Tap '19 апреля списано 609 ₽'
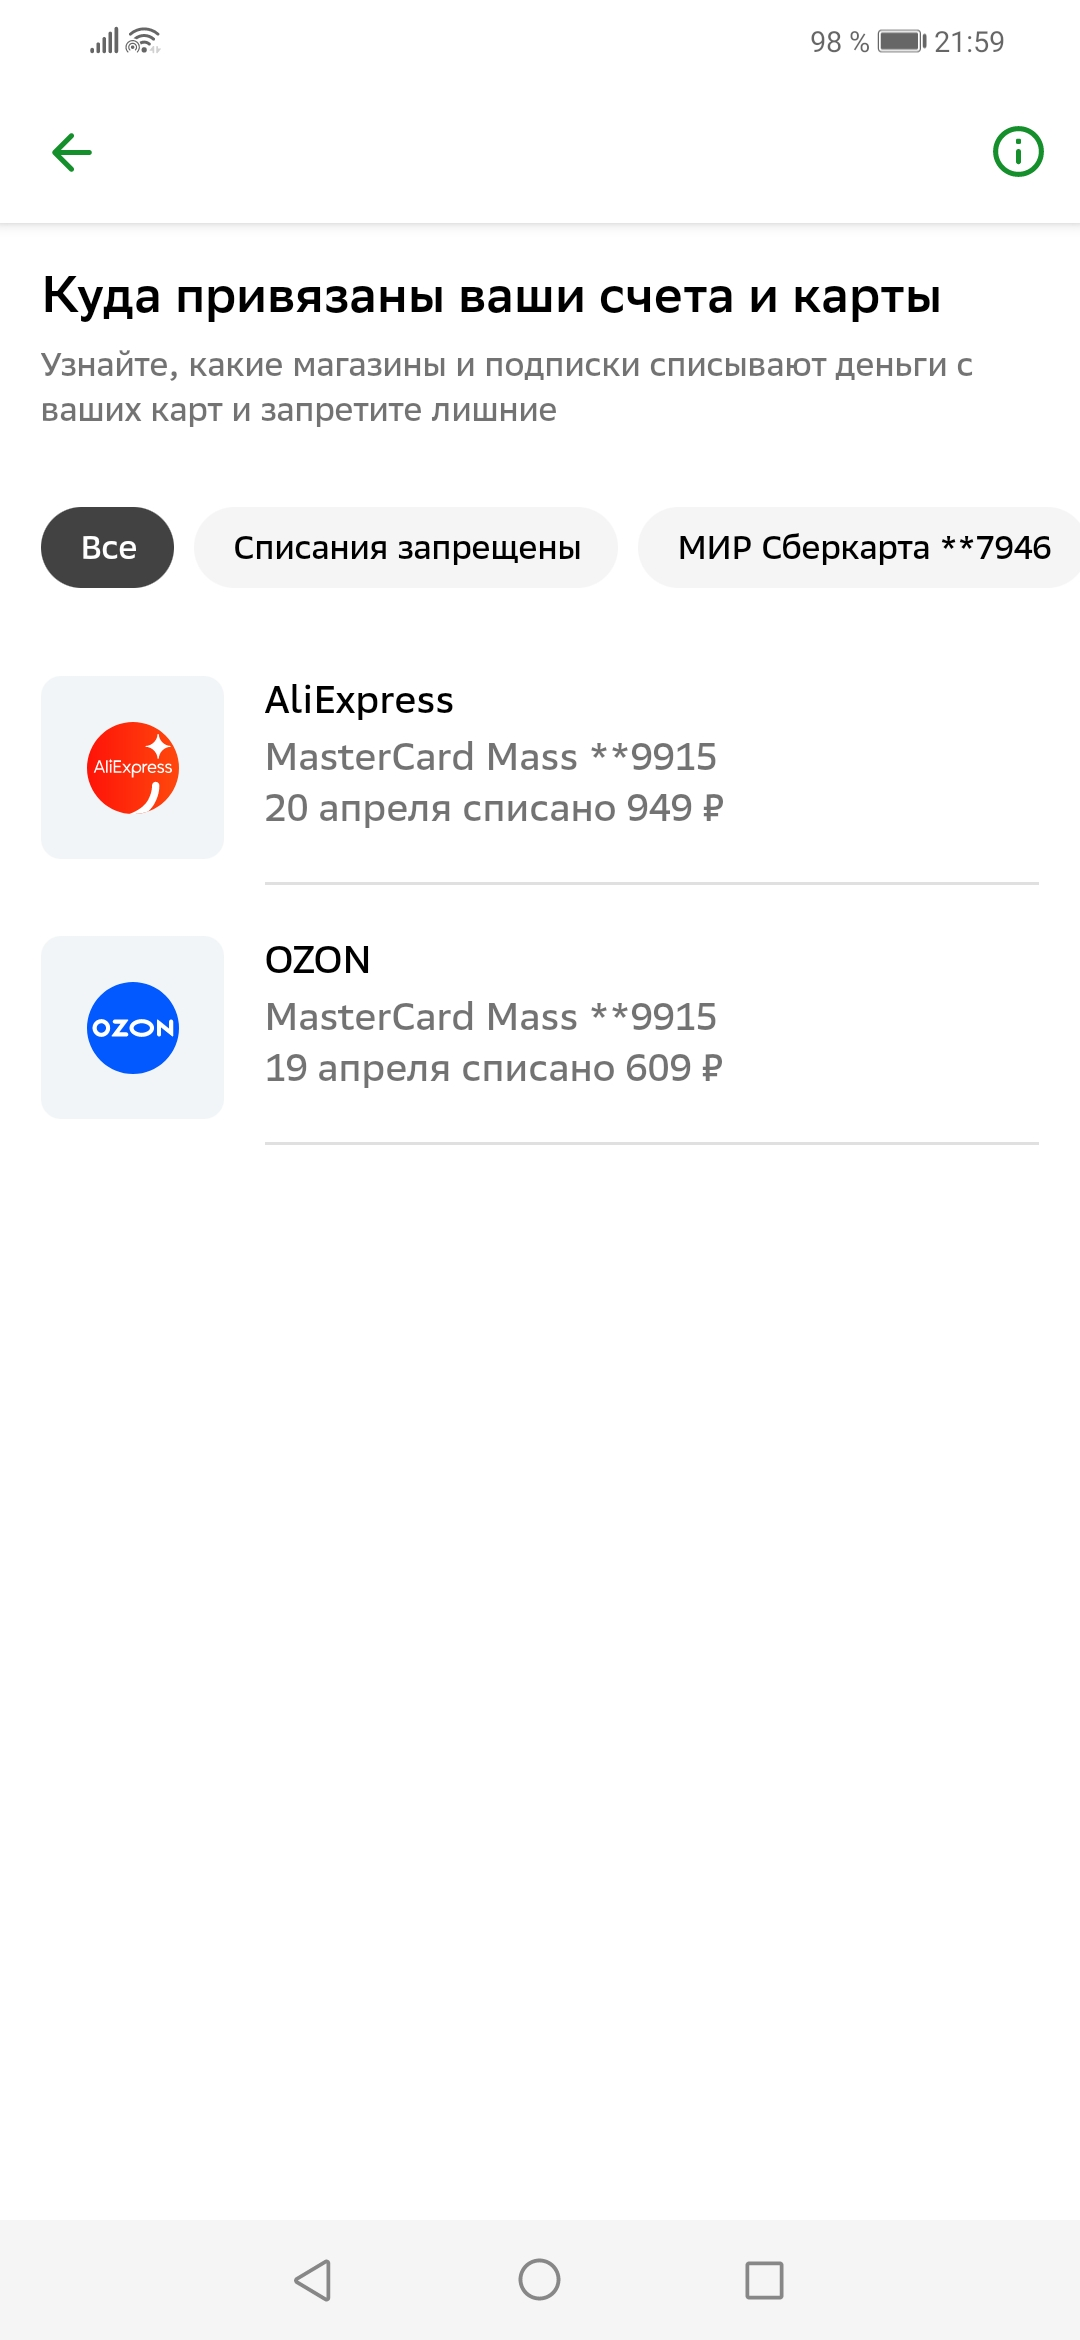1080x2340 pixels. click(494, 1068)
